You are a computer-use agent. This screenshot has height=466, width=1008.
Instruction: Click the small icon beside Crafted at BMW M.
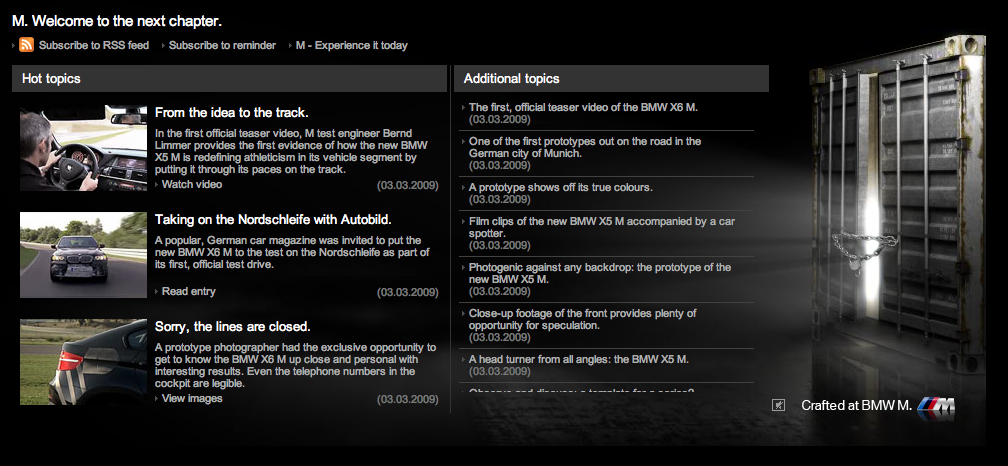(x=779, y=405)
